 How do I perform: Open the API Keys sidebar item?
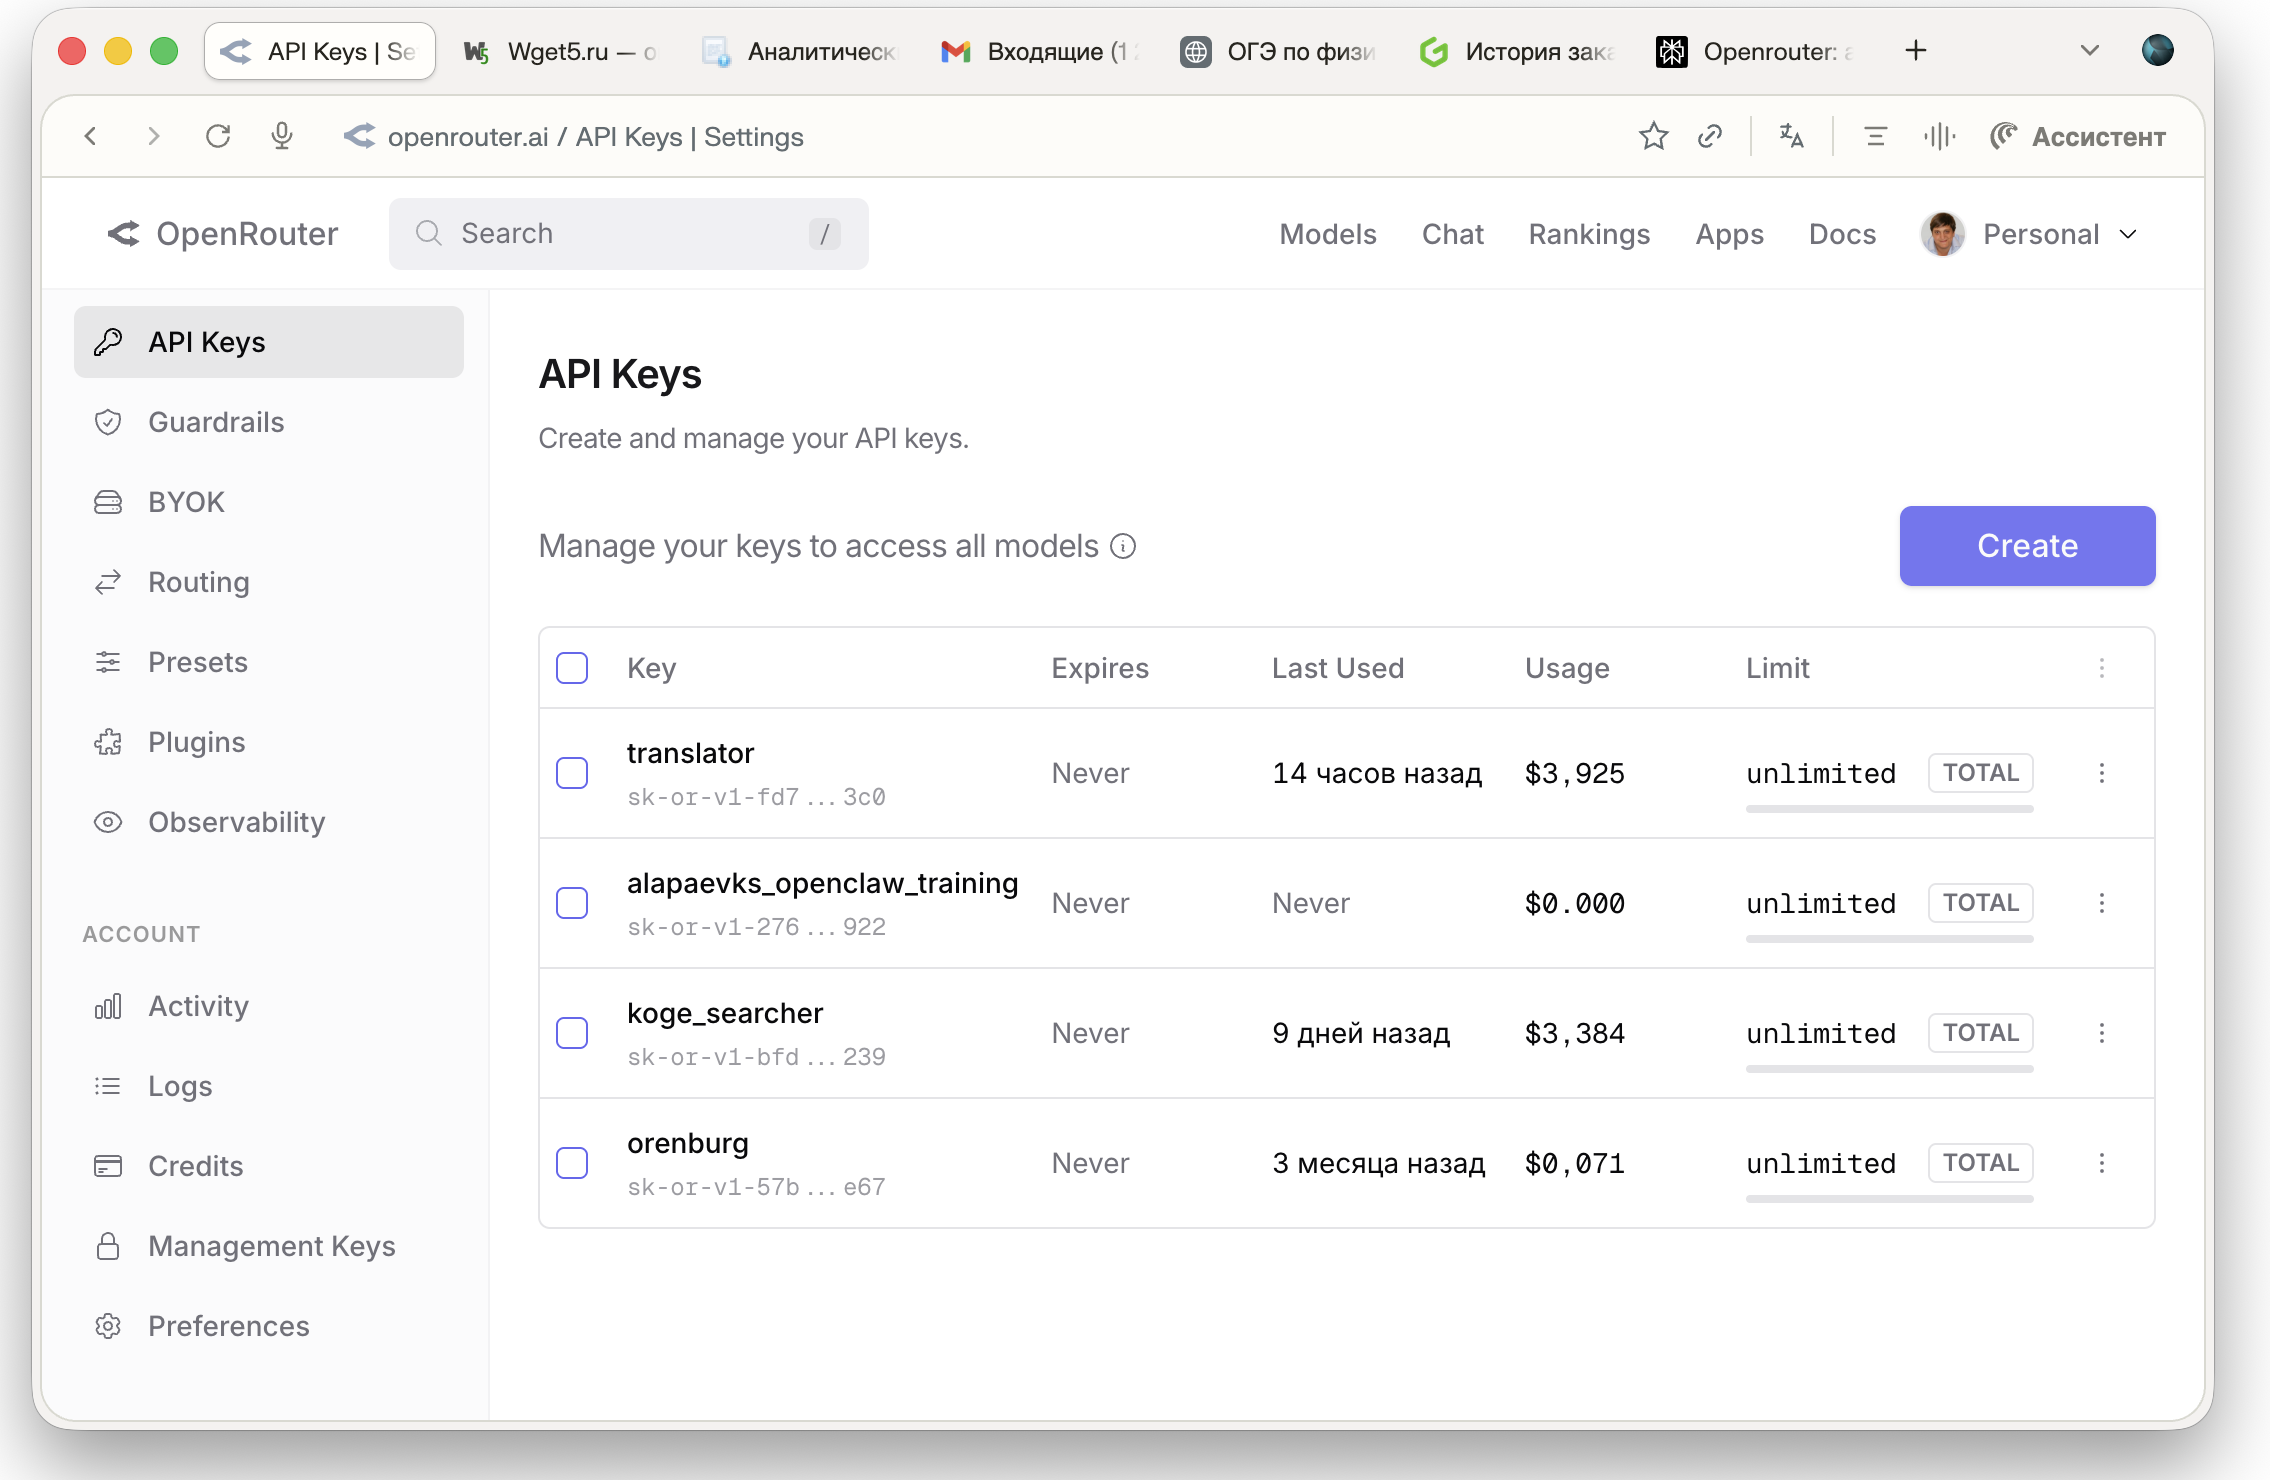(x=269, y=342)
